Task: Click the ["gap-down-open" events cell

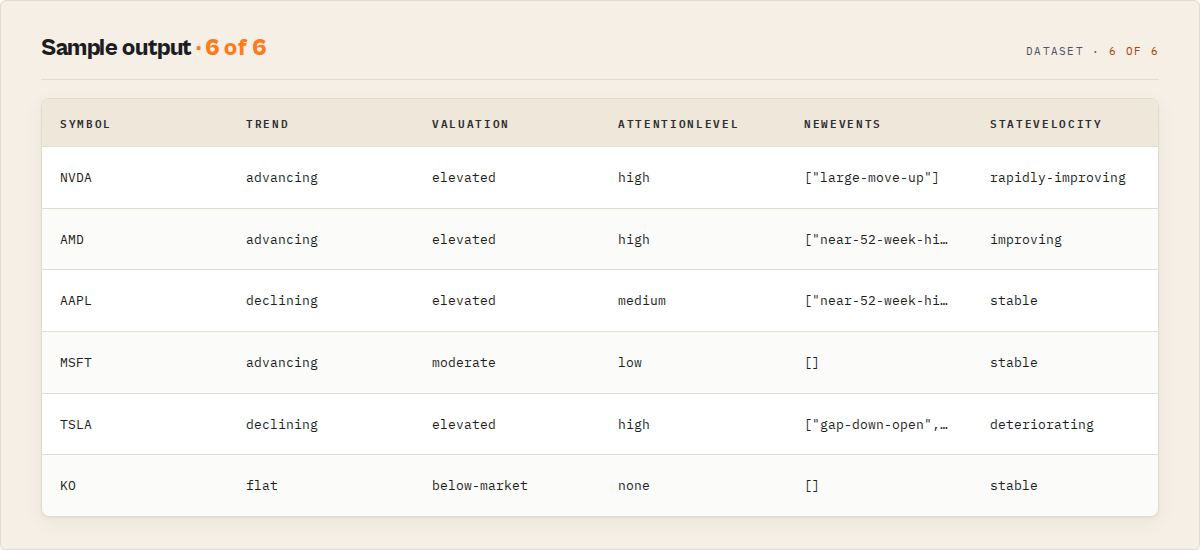Action: pos(877,425)
